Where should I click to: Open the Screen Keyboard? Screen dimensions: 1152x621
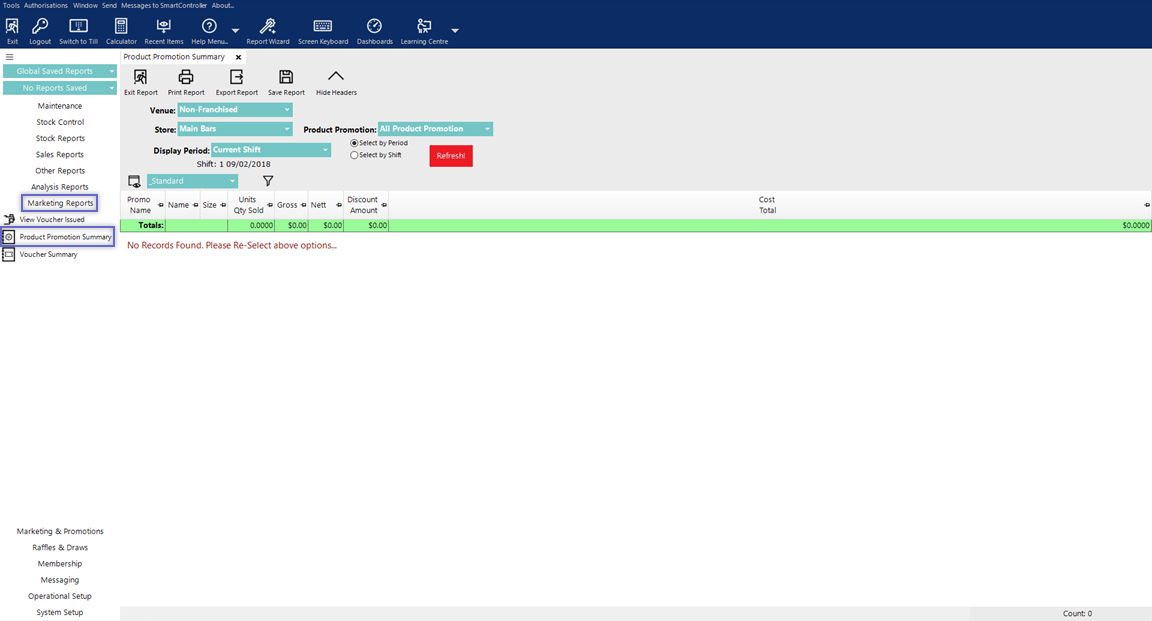(x=323, y=27)
